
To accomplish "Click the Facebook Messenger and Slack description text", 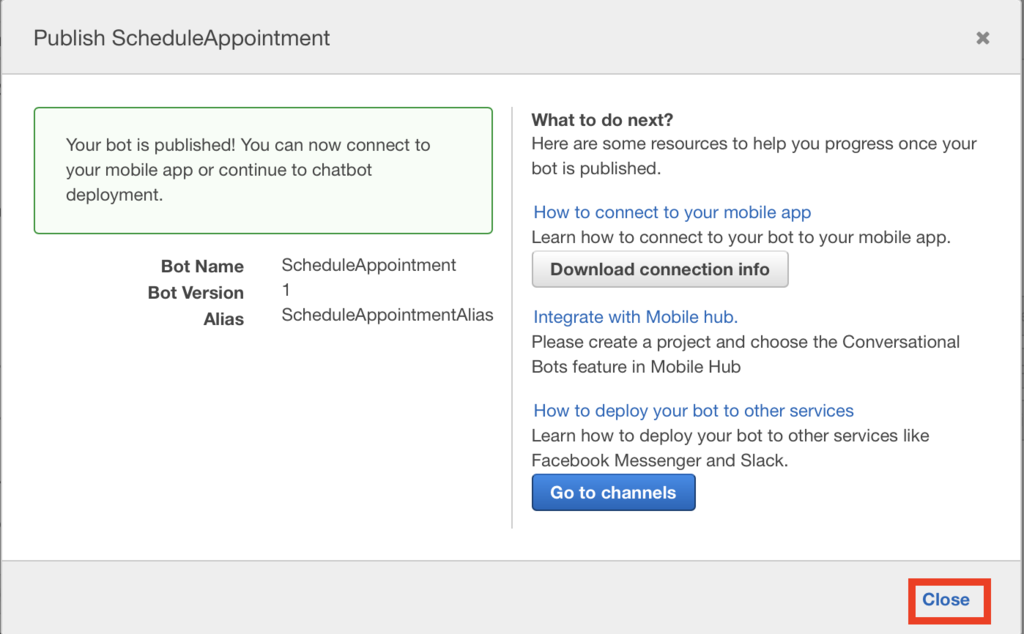I will pos(730,448).
